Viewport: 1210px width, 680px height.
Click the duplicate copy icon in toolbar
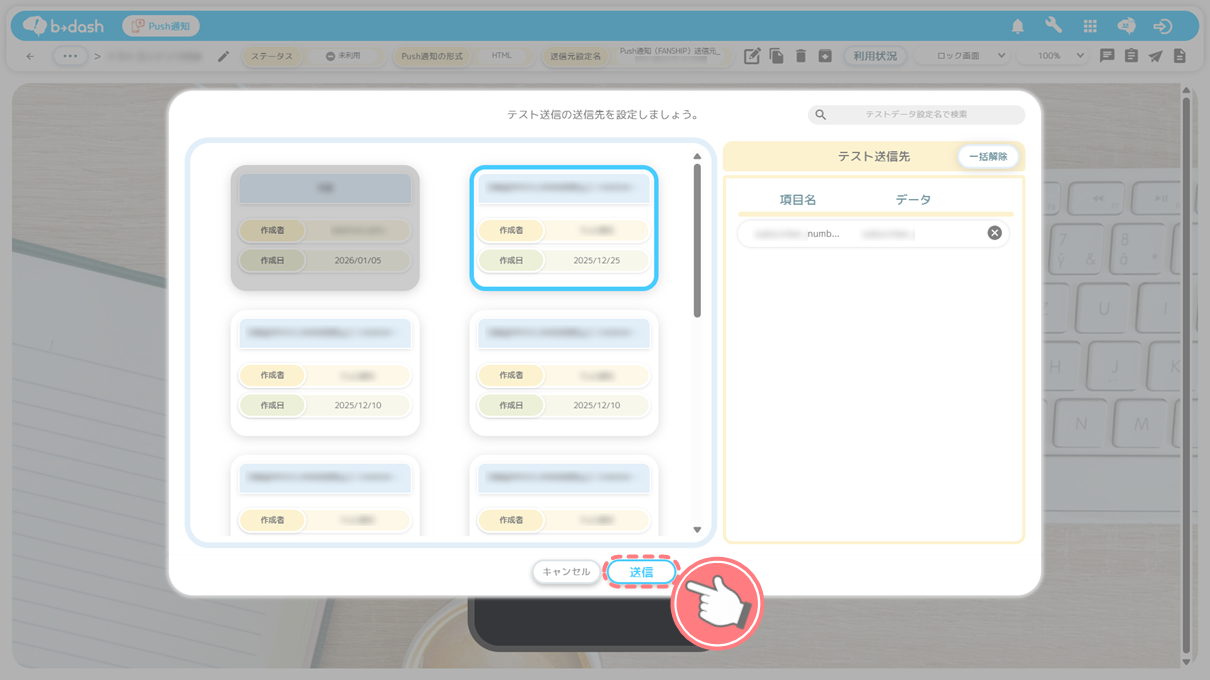(776, 56)
